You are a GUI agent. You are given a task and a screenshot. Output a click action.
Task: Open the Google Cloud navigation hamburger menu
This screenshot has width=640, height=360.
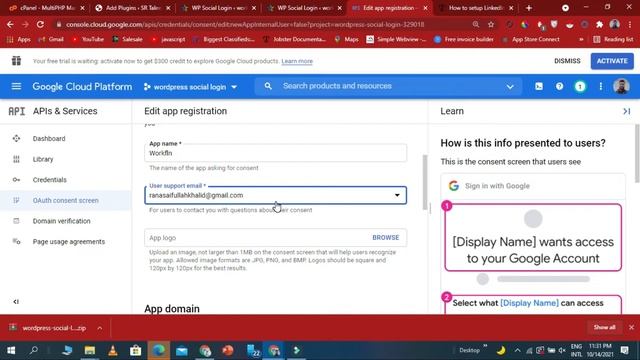[x=16, y=87]
